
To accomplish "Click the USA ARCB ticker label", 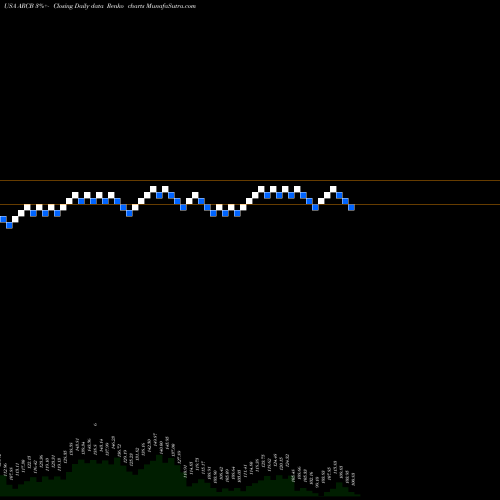I will tap(19, 6).
